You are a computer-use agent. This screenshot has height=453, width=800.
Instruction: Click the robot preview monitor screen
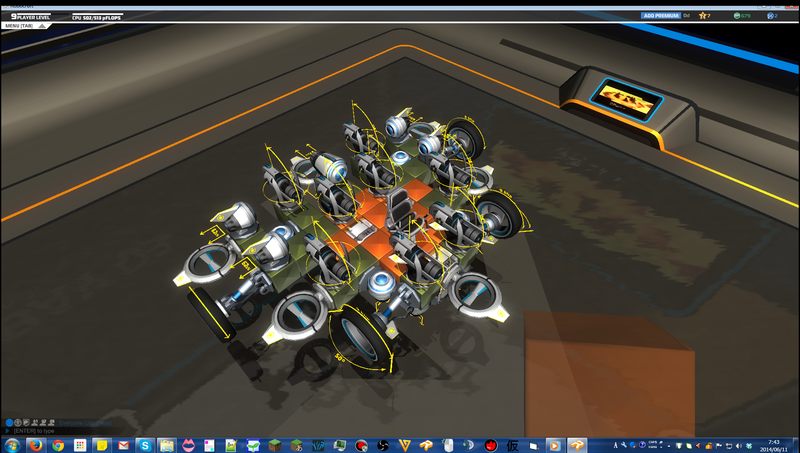(x=627, y=99)
